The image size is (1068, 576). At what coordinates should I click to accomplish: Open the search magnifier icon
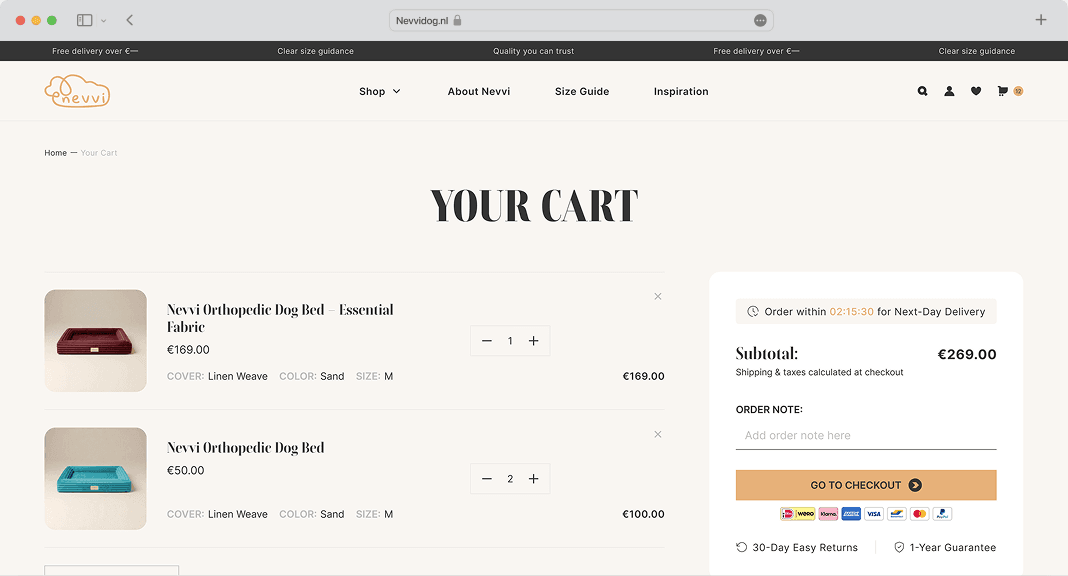[x=922, y=91]
